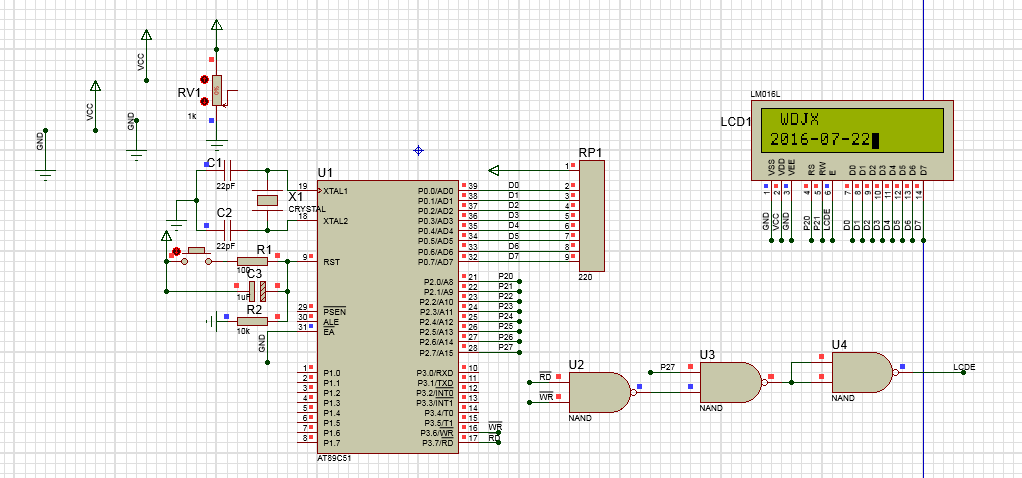Select the crystal oscillator X1
The width and height of the screenshot is (1022, 478).
point(267,201)
